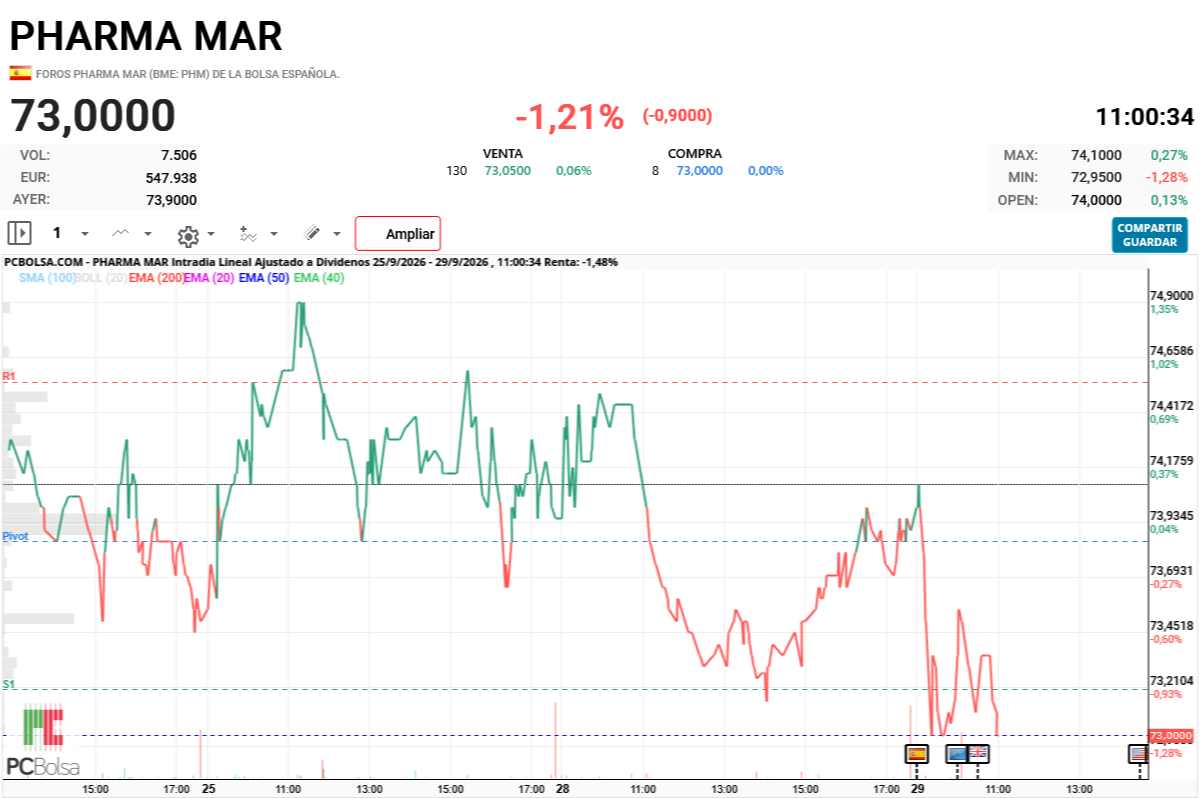The width and height of the screenshot is (1200, 798).
Task: Click the time display 11:00:34
Action: (x=1145, y=117)
